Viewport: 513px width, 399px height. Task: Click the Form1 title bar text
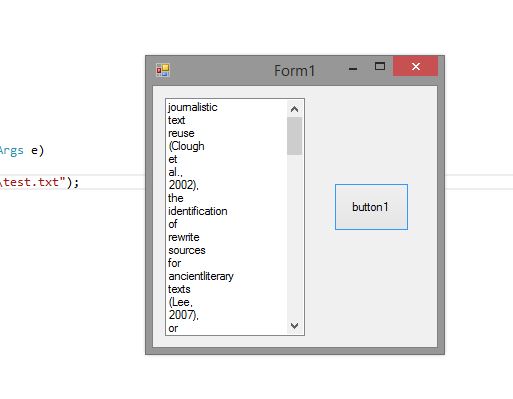(x=294, y=71)
